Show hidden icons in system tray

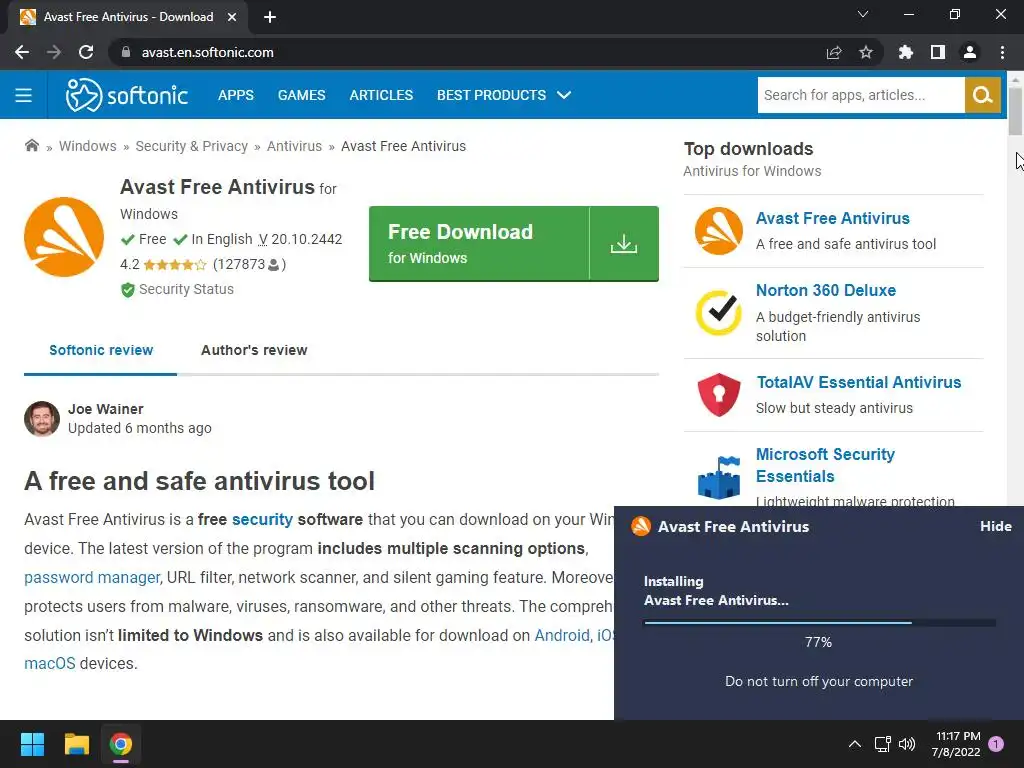pos(854,744)
